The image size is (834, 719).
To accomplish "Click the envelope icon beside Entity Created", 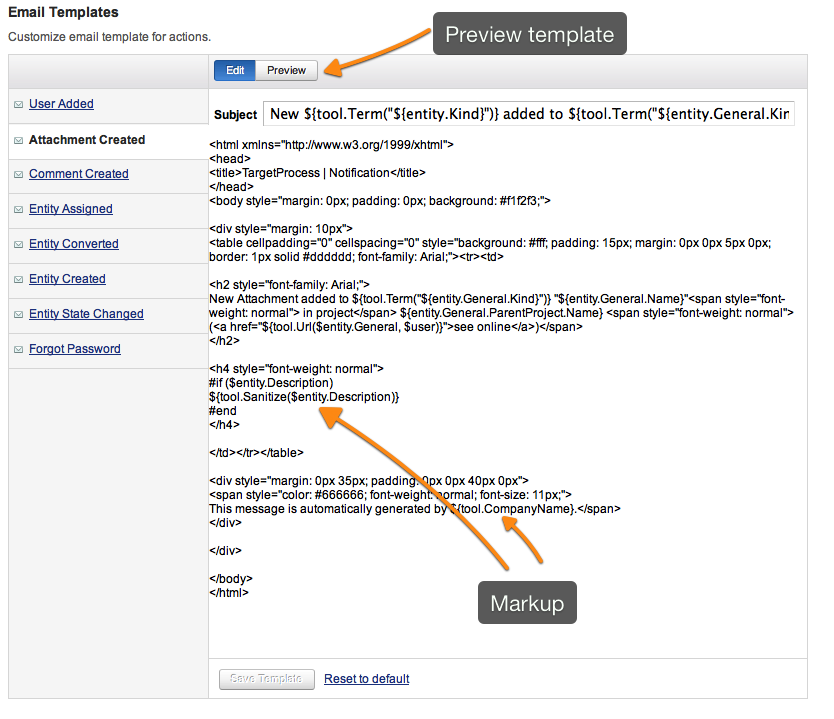I will pyautogui.click(x=17, y=279).
